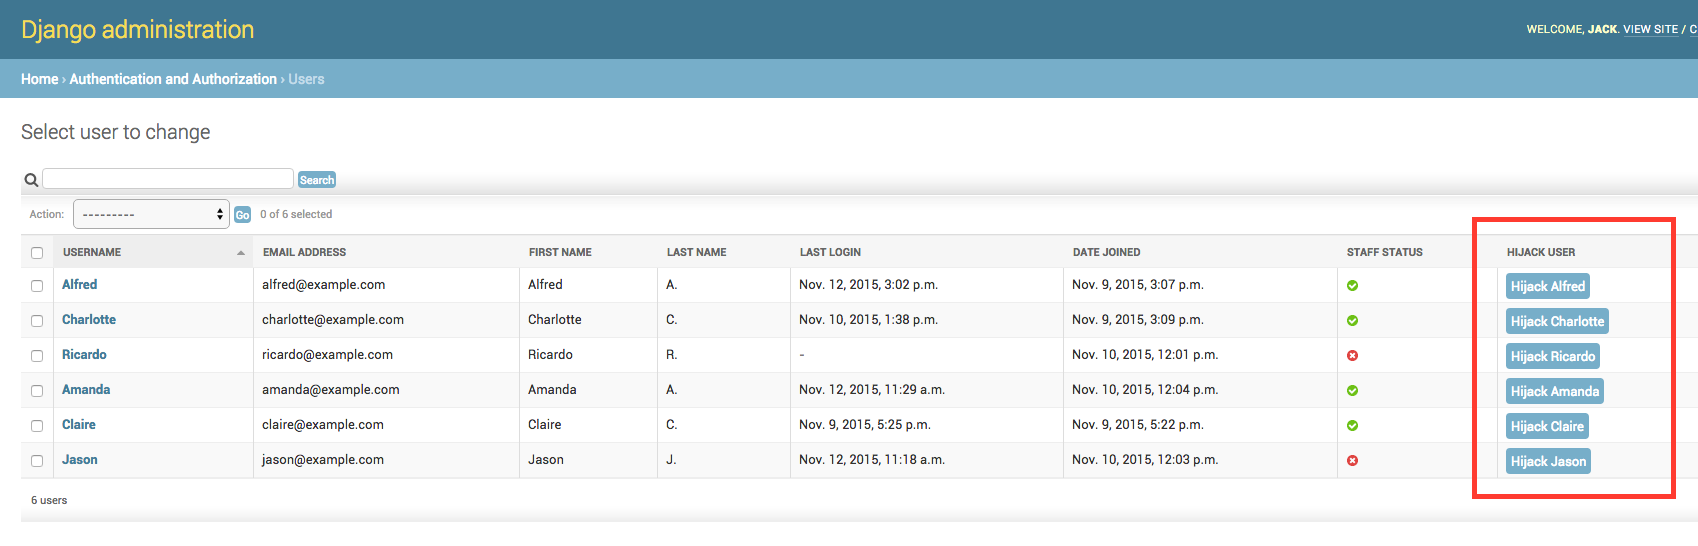The height and width of the screenshot is (546, 1698).
Task: Open the Amanda username link
Action: 86,390
